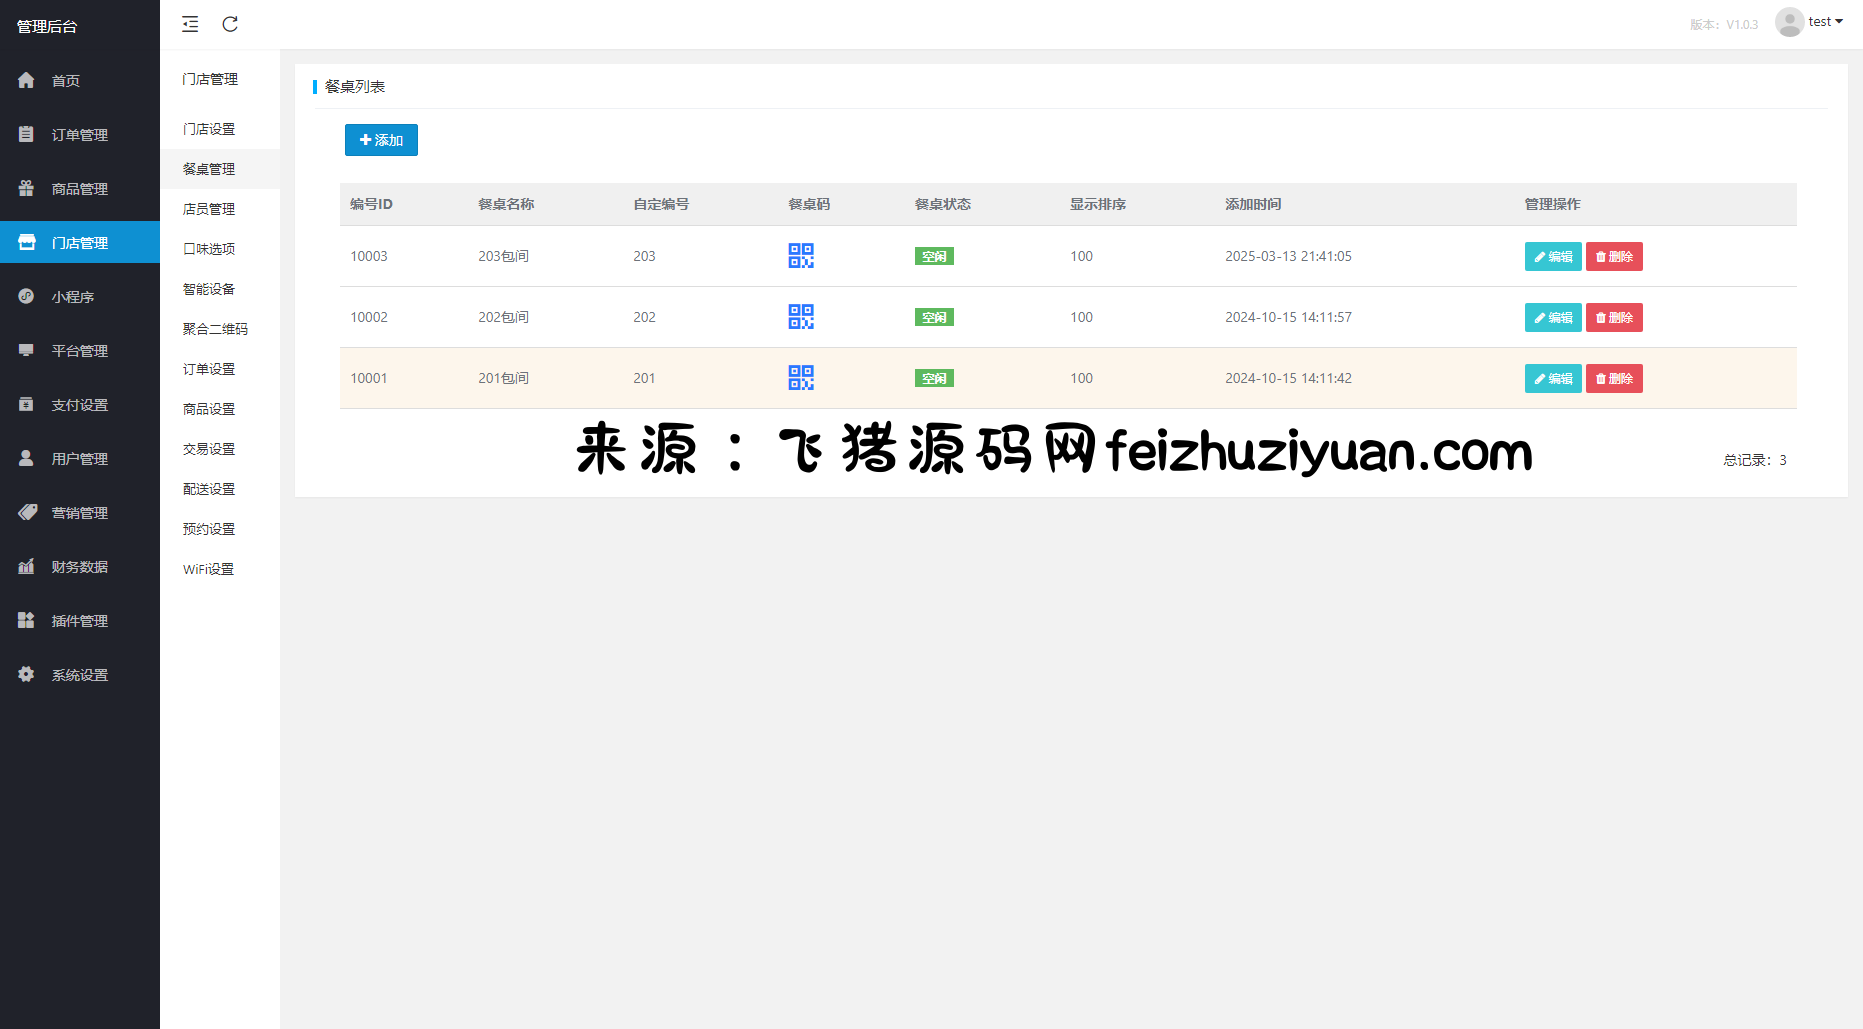Select 店员管理 submenu item
The height and width of the screenshot is (1029, 1863).
pyautogui.click(x=209, y=209)
